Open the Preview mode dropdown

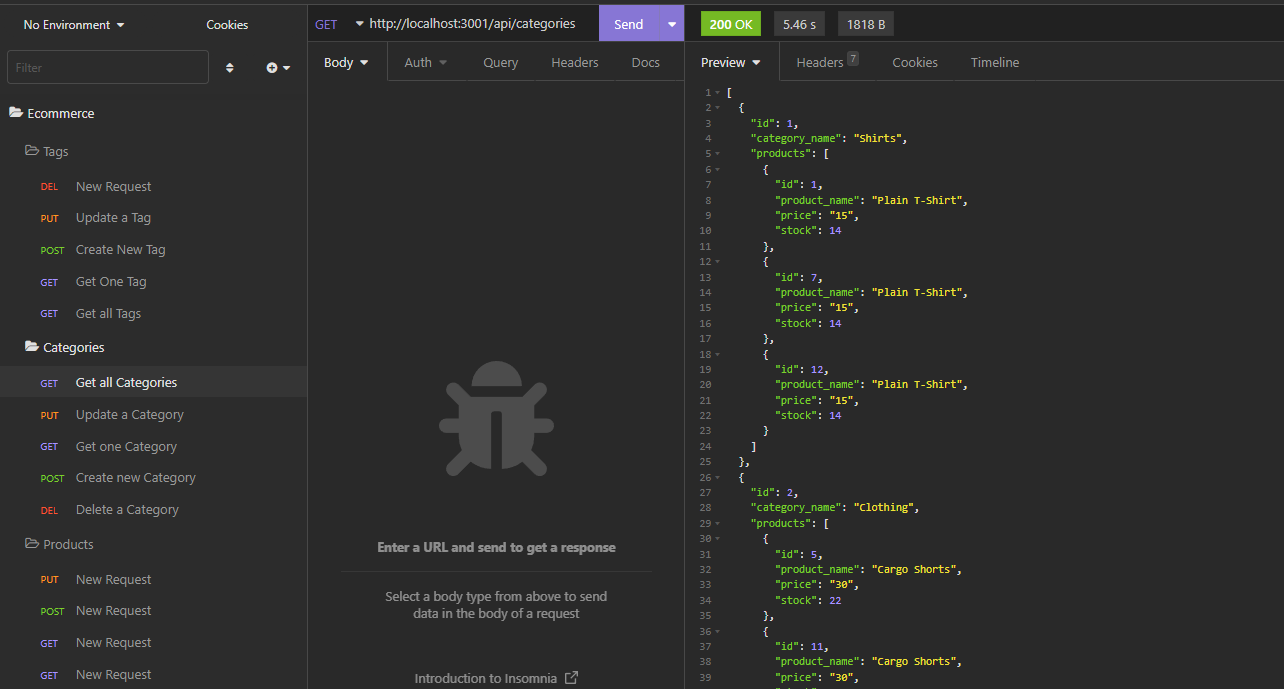click(x=730, y=62)
